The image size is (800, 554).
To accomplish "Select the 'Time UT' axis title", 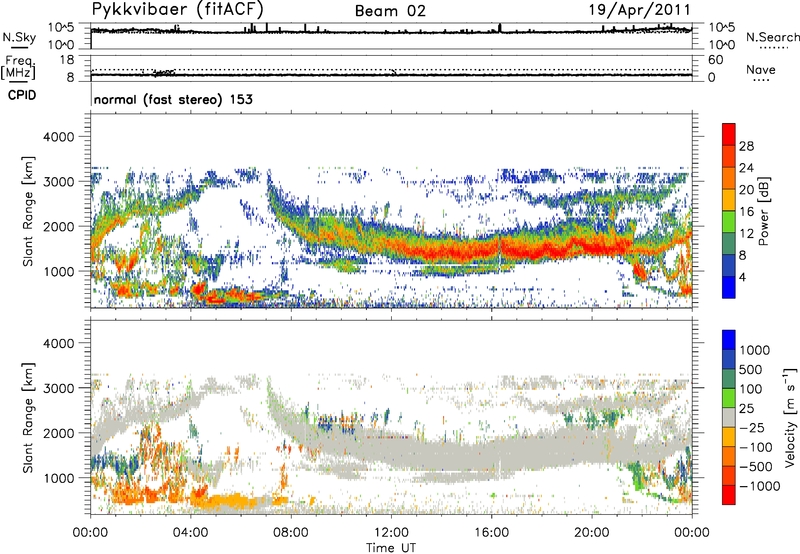I will (x=391, y=548).
